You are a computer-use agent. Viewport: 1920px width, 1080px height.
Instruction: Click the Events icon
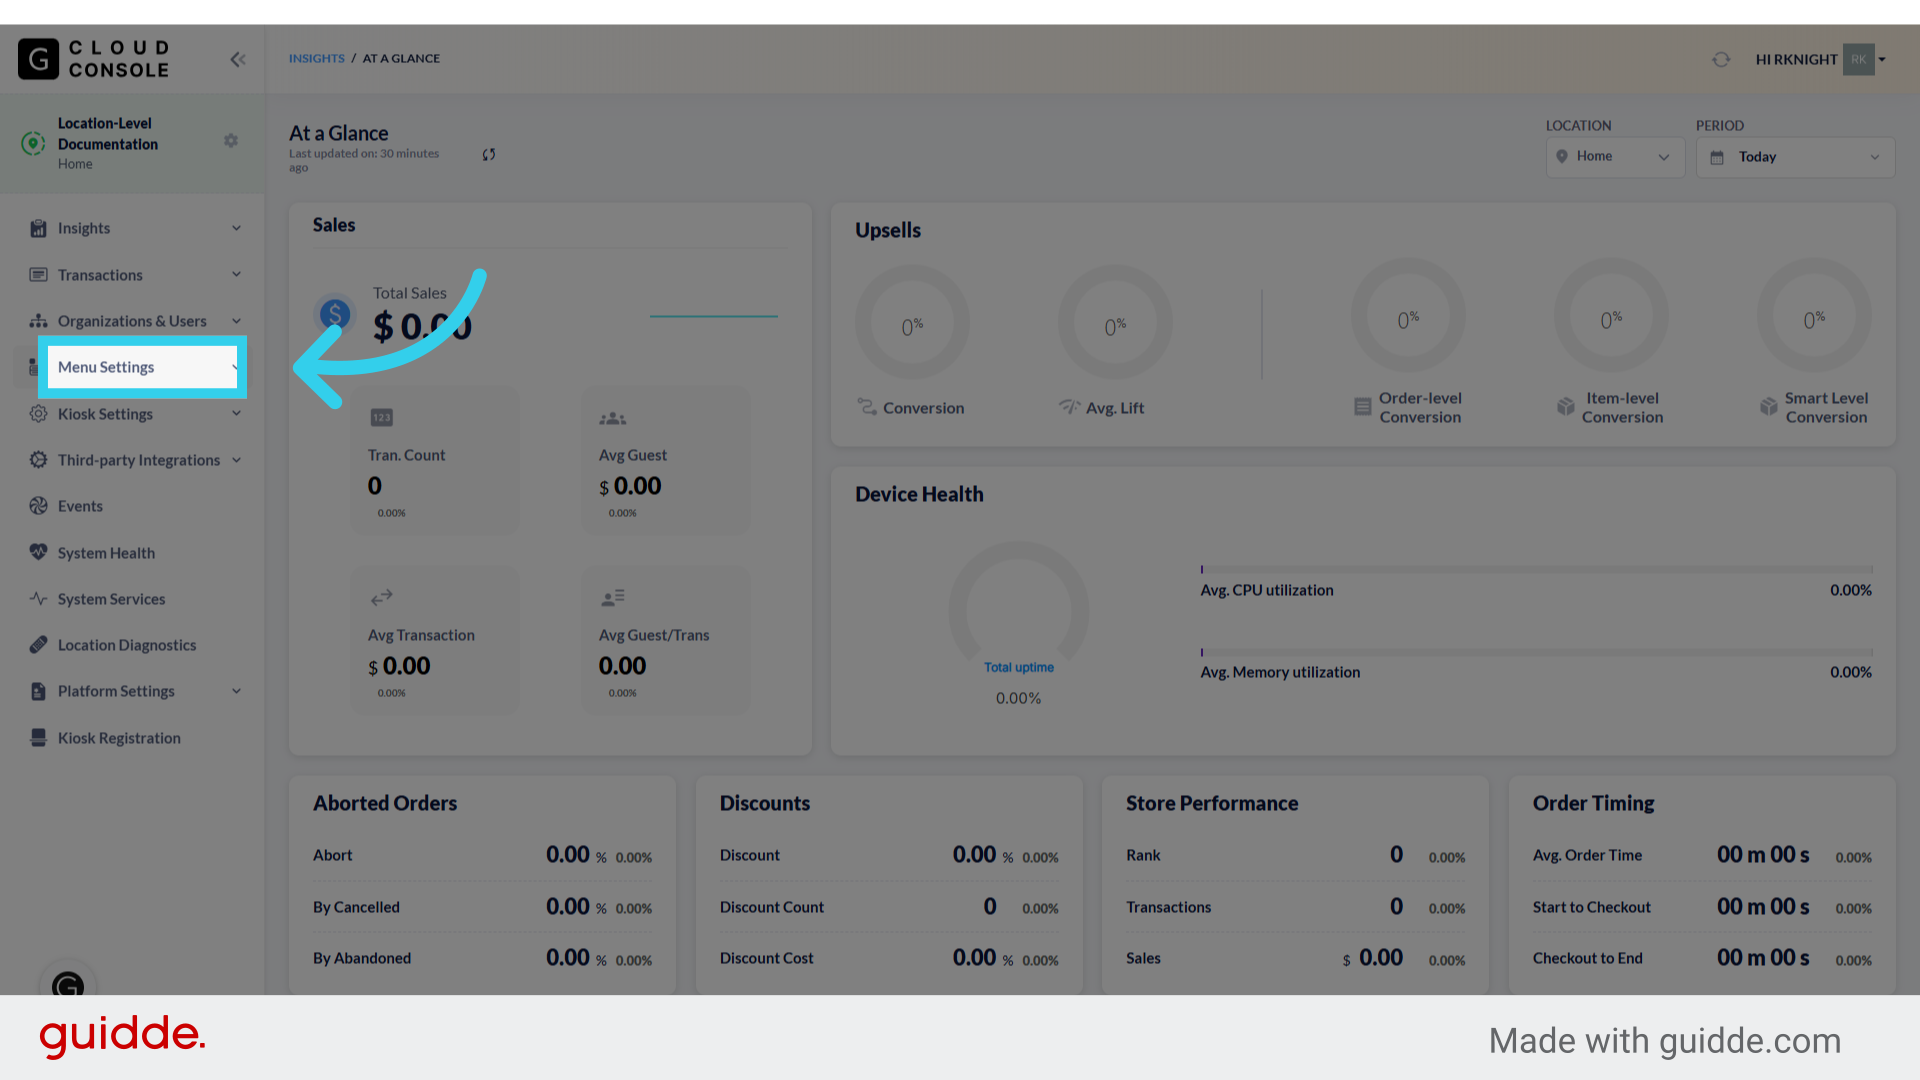click(x=38, y=506)
